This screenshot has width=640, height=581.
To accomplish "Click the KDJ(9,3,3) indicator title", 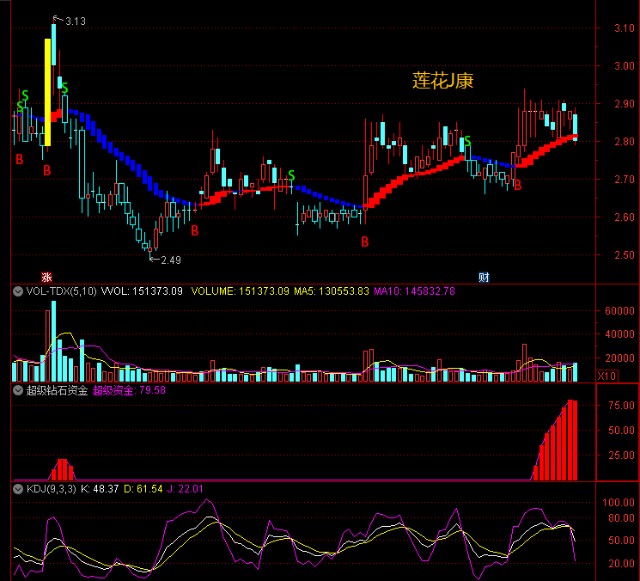I will coord(51,489).
